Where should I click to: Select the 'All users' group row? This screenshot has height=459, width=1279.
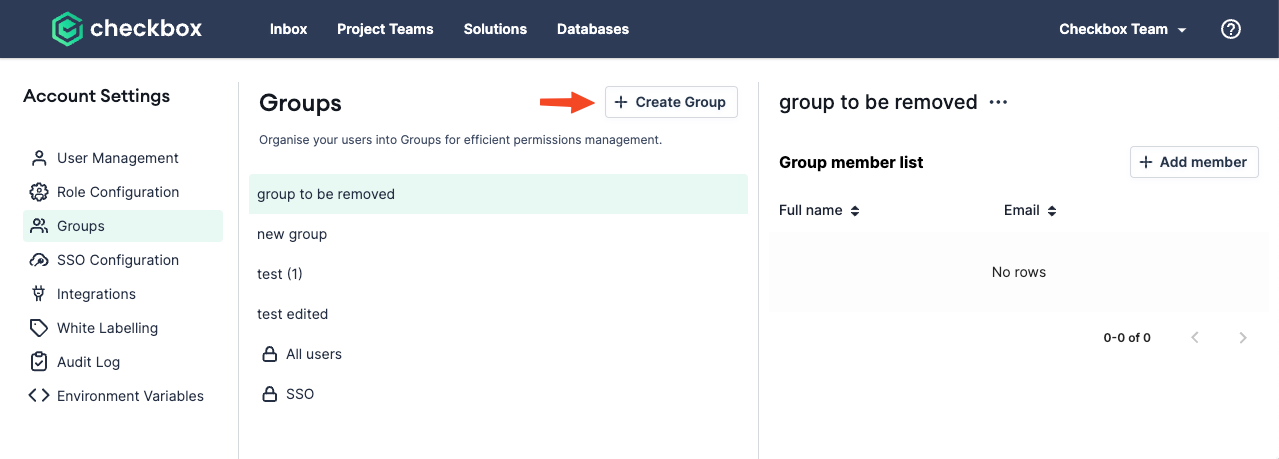(x=498, y=354)
